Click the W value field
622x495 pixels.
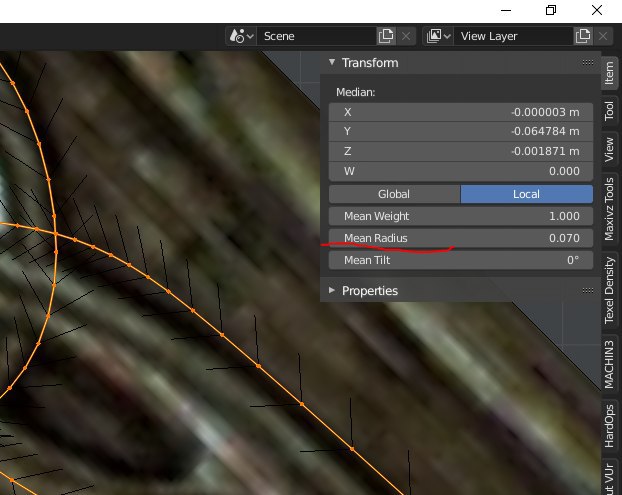(x=461, y=171)
